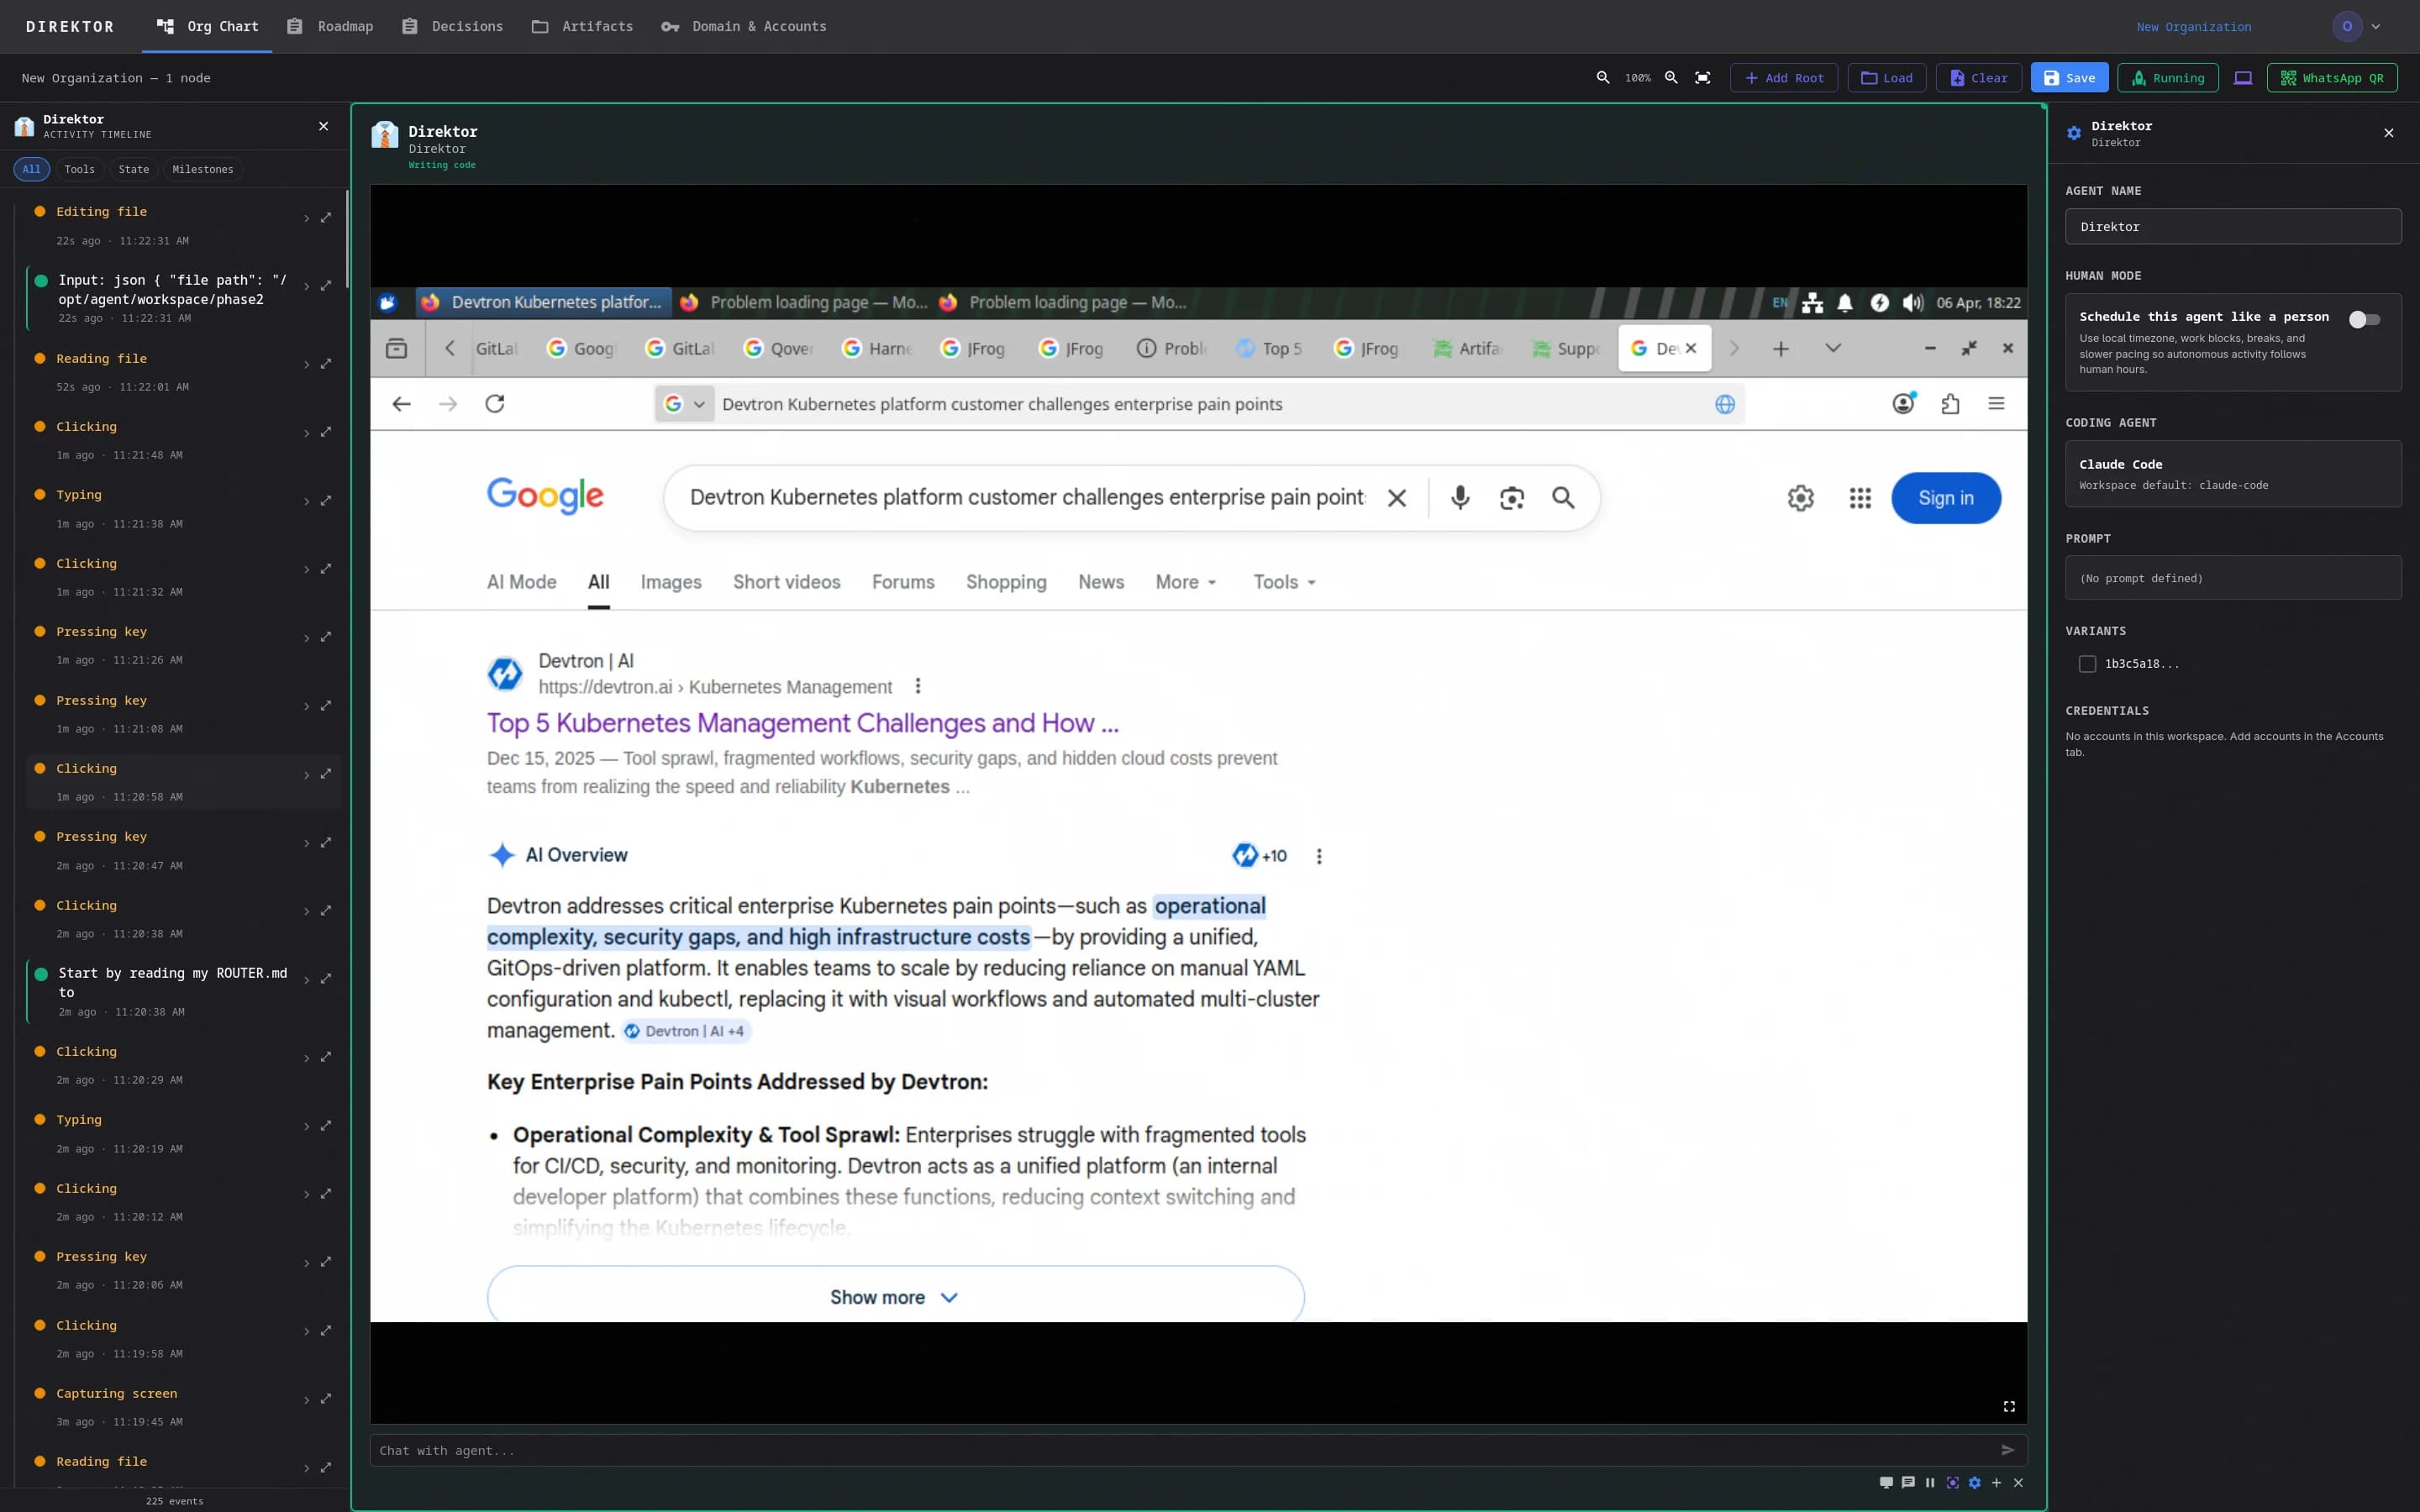This screenshot has height=1512, width=2420.
Task: Open Google search by image camera icon
Action: 1512,498
